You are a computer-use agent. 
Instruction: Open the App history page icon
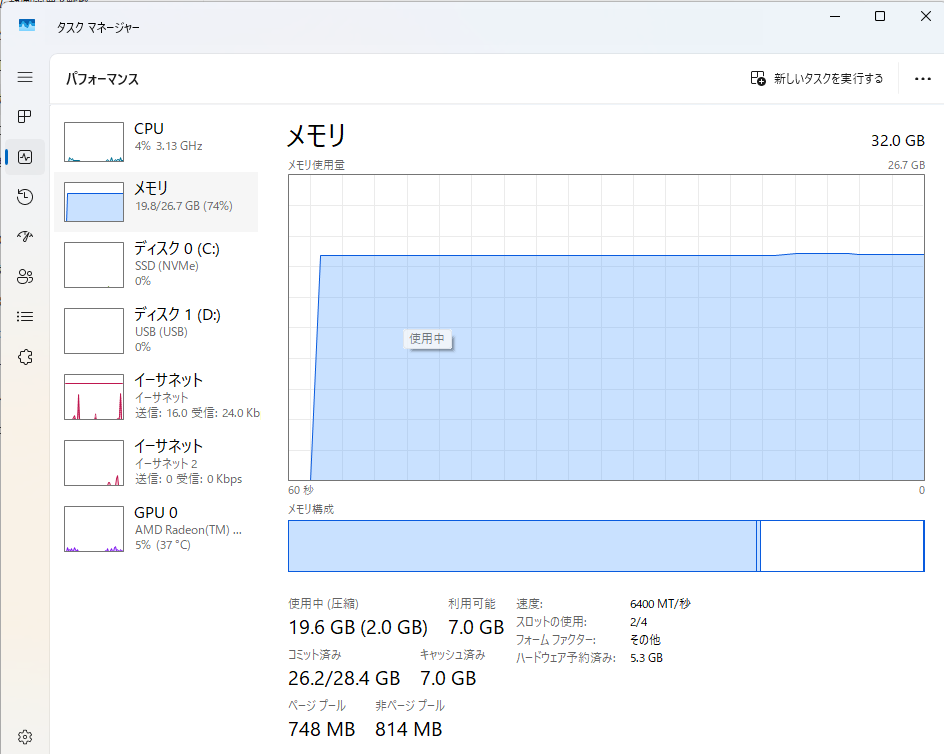[25, 197]
